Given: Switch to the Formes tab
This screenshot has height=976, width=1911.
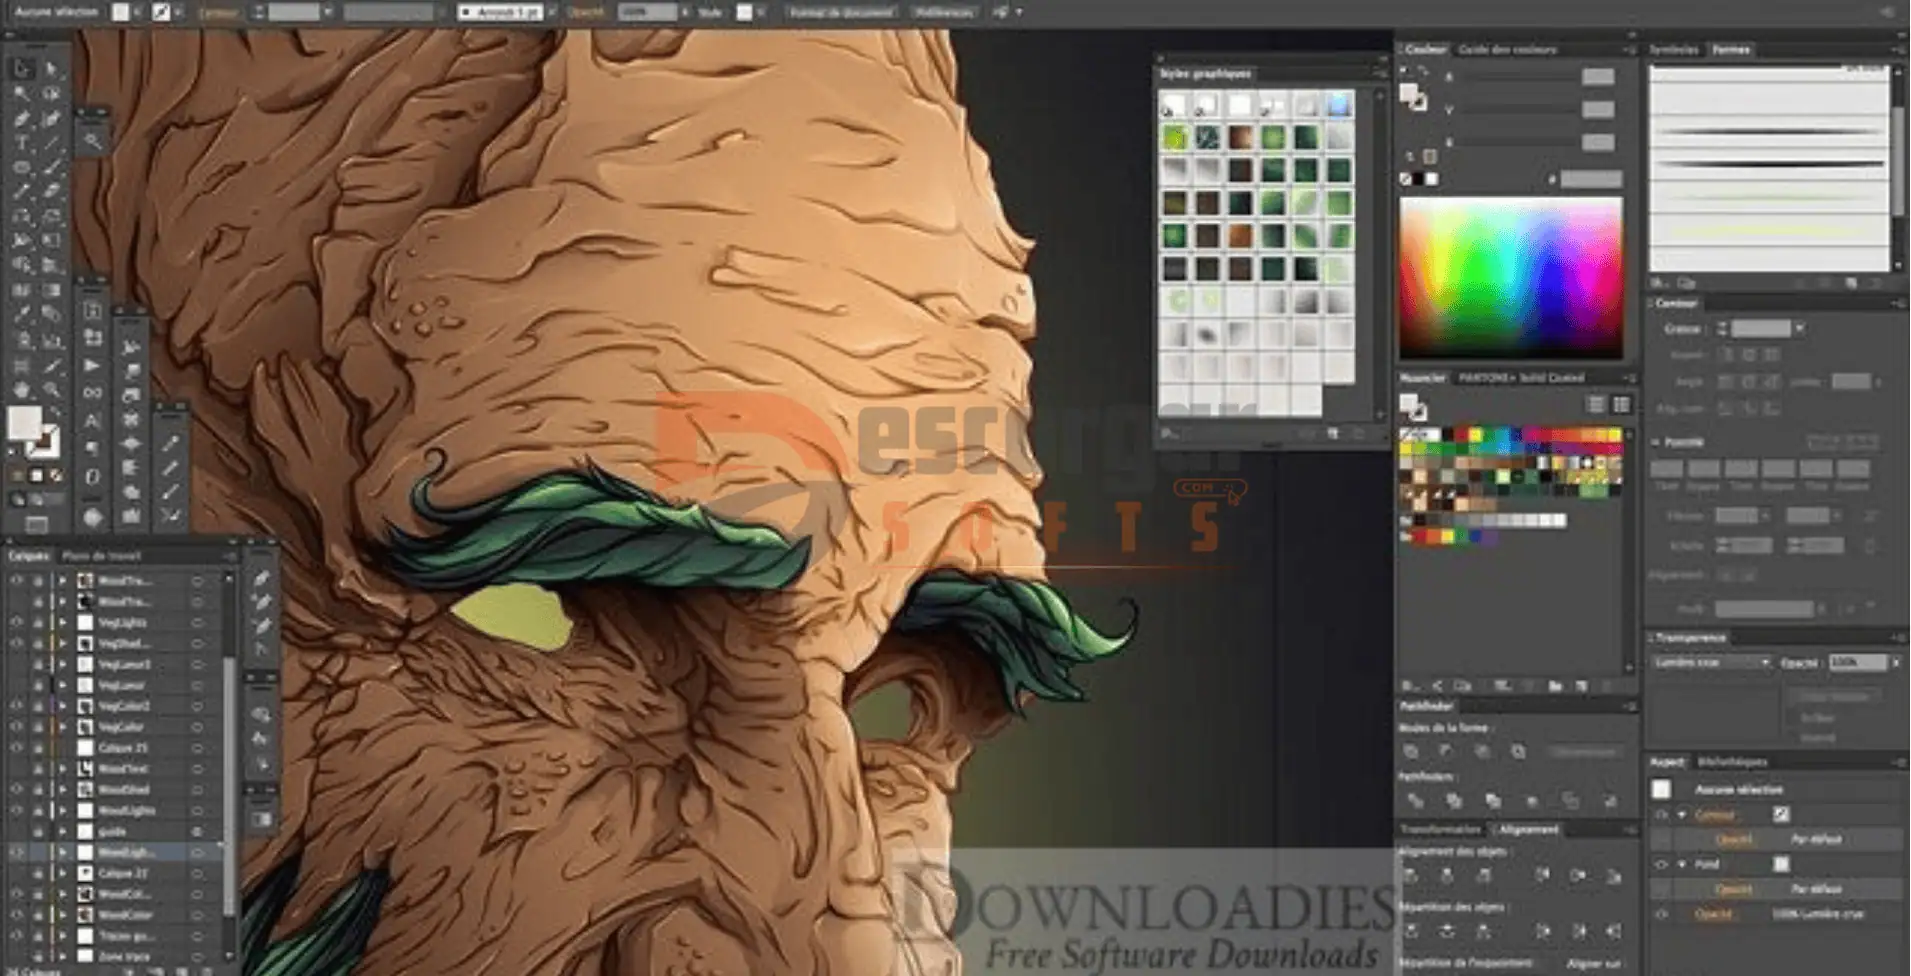Looking at the screenshot, I should [1730, 49].
